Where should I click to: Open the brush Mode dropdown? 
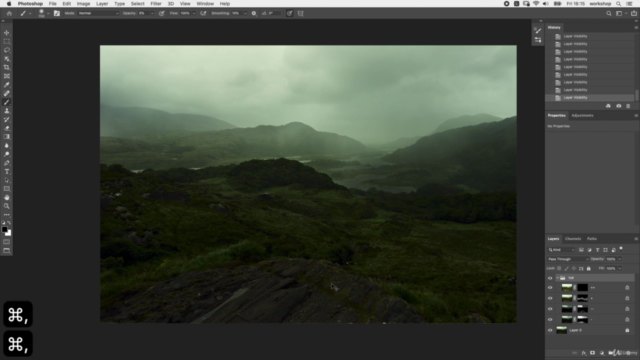98,13
